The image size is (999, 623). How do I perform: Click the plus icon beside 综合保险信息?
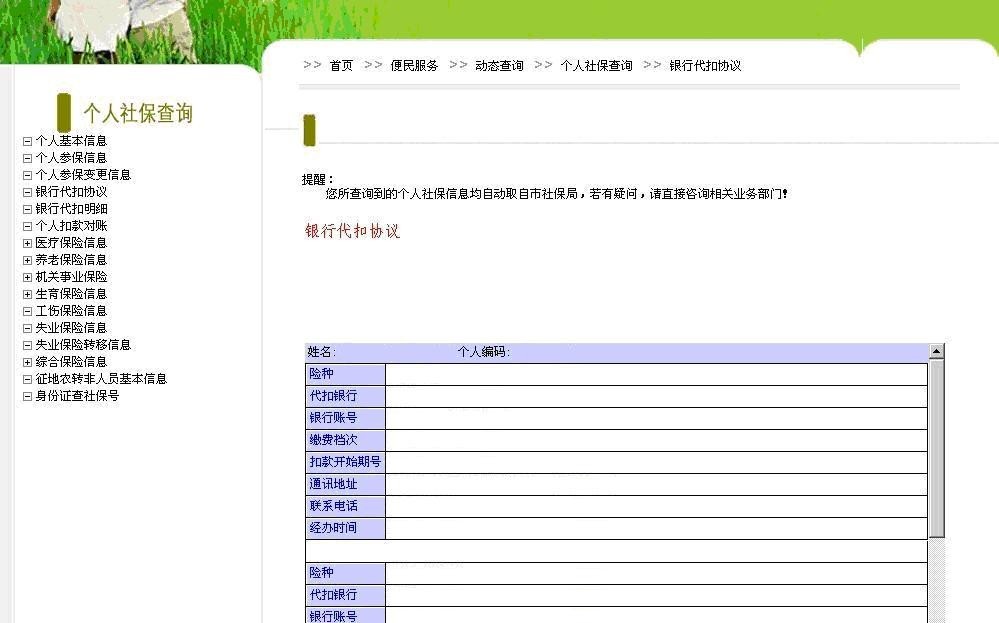[27, 362]
